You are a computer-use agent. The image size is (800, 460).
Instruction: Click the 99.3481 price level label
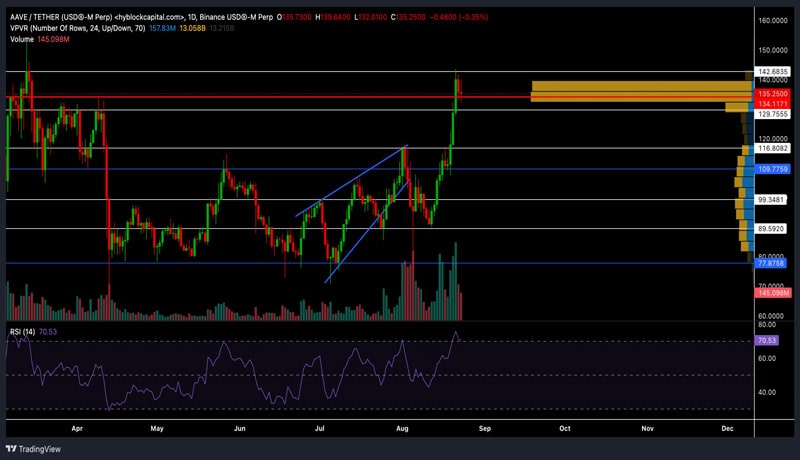[775, 200]
